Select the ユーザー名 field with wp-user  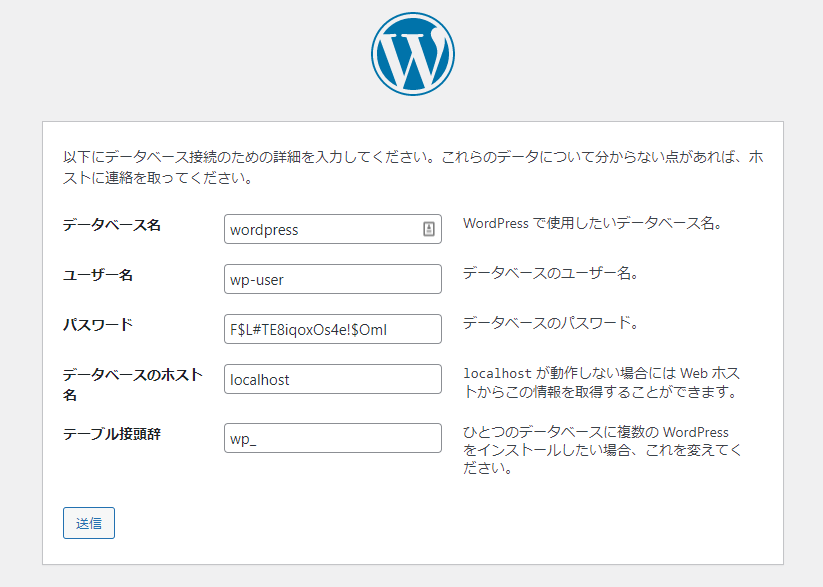coord(333,279)
